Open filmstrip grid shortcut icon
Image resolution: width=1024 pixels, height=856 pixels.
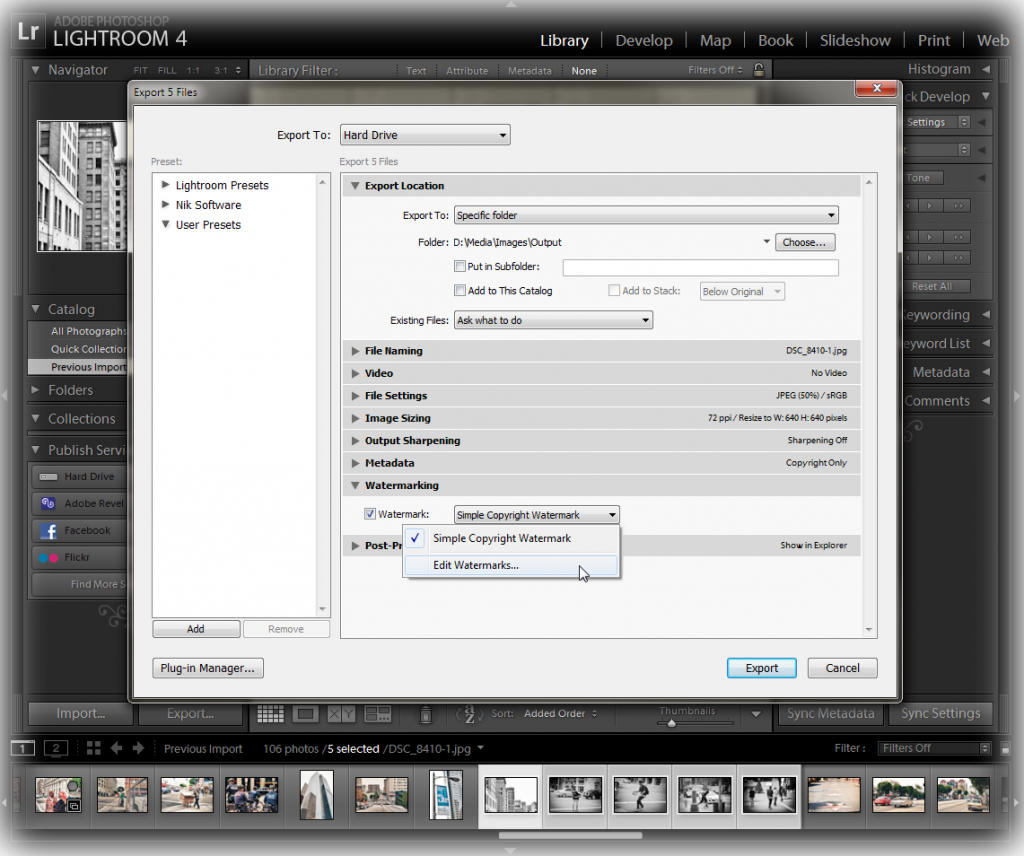click(93, 748)
